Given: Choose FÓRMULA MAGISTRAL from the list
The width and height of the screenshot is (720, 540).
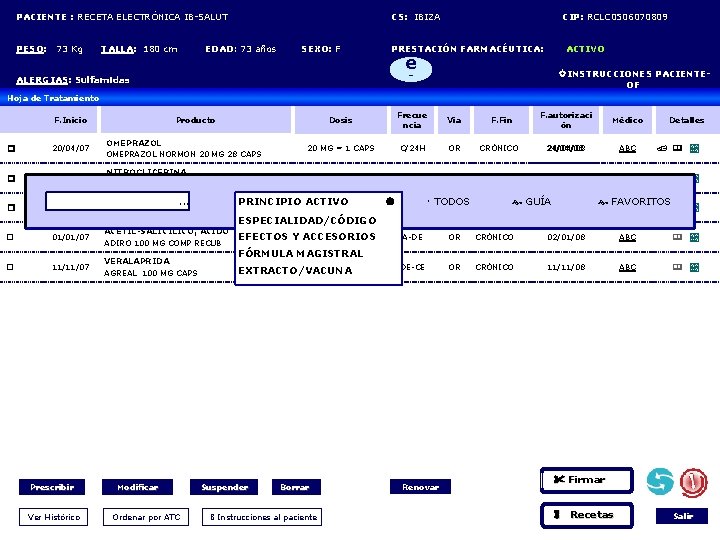Looking at the screenshot, I should 301,253.
